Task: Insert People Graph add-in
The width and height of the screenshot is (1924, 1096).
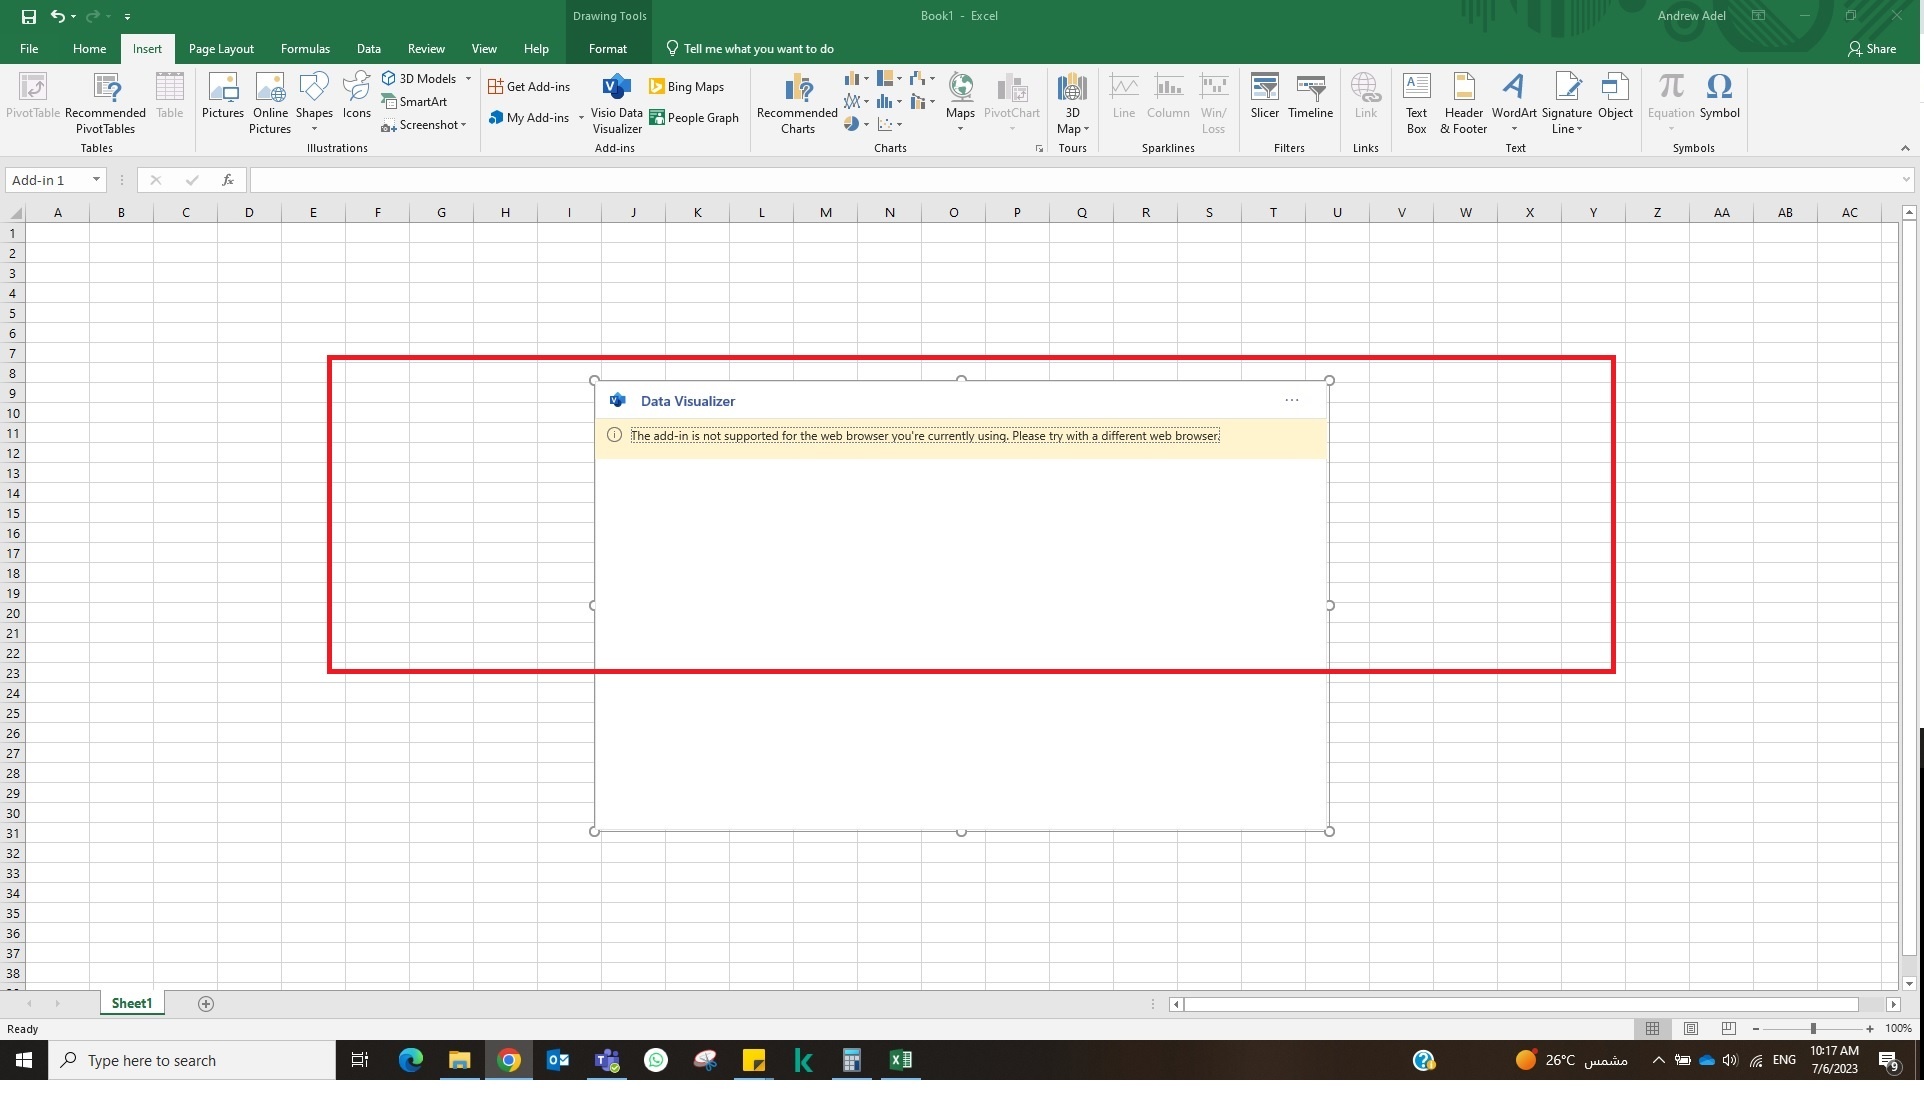Action: point(693,118)
